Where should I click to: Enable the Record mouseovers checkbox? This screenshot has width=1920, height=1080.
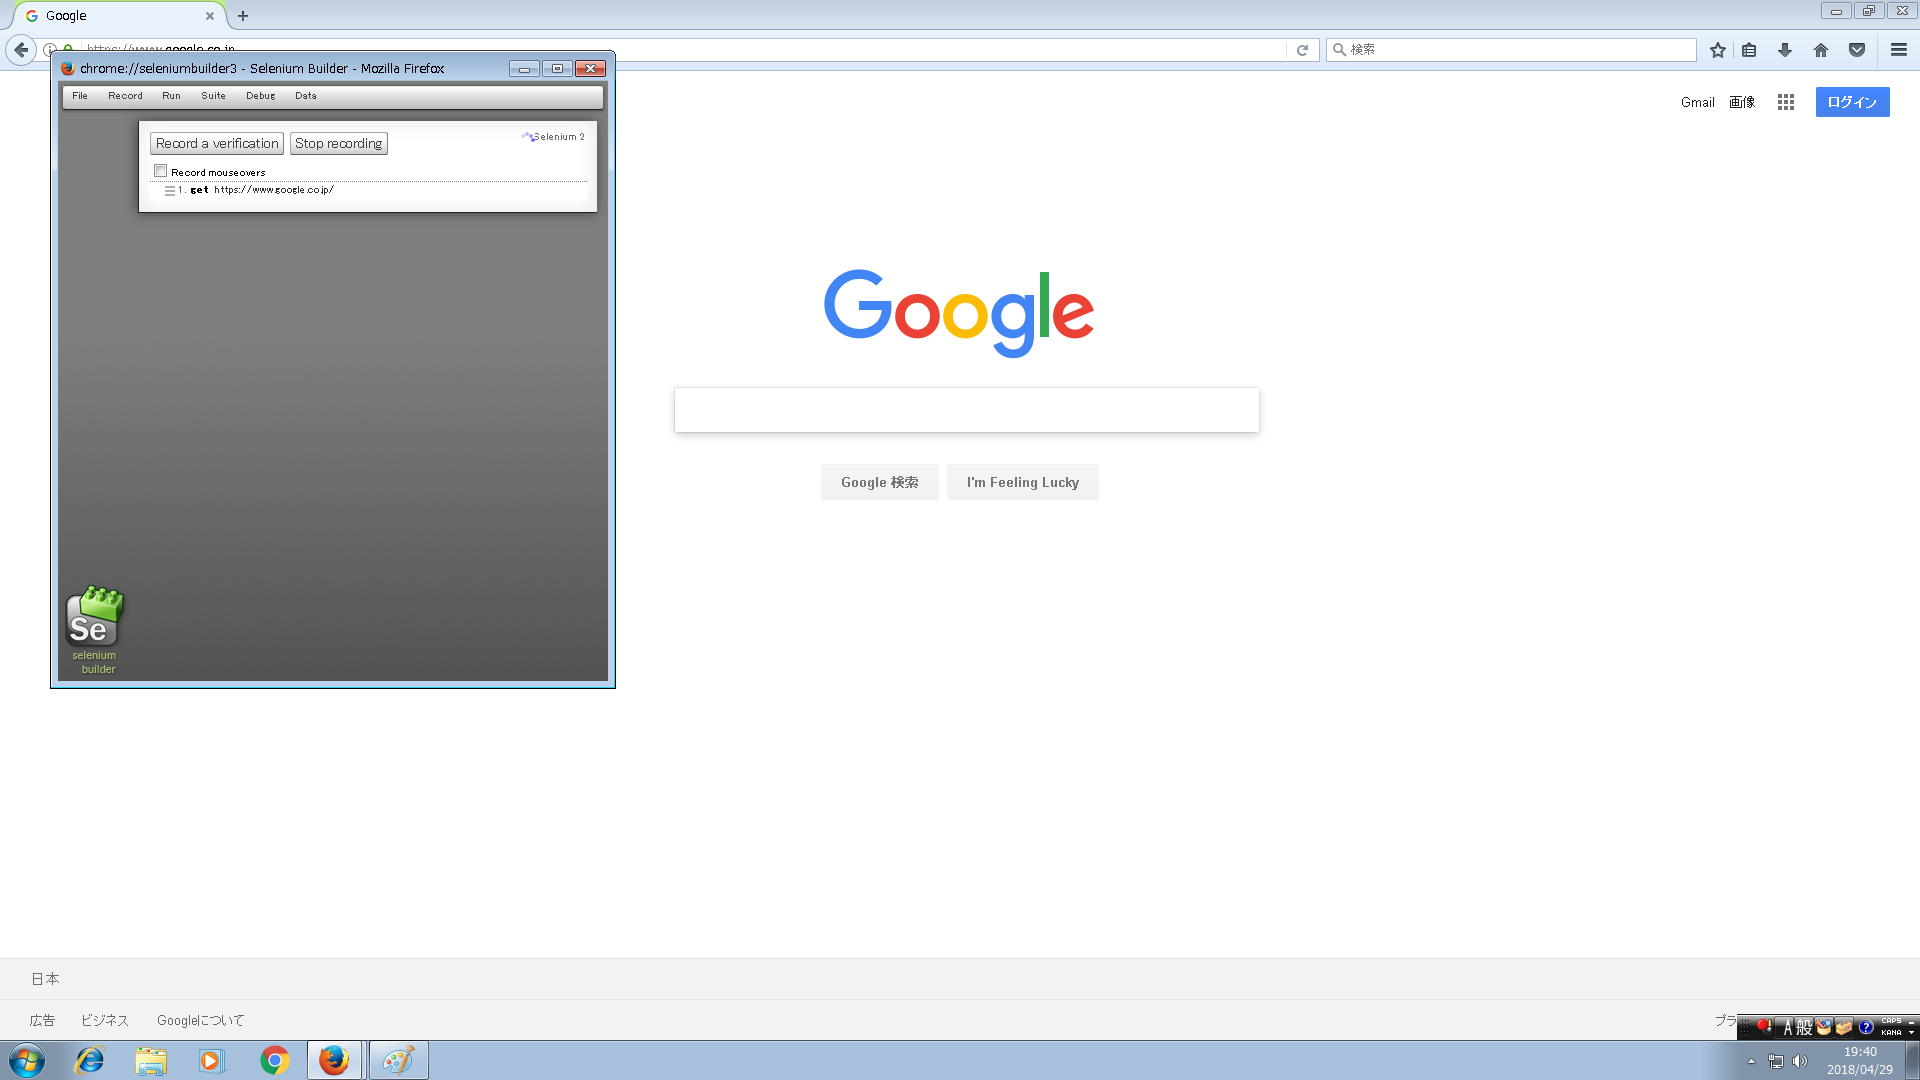point(160,171)
